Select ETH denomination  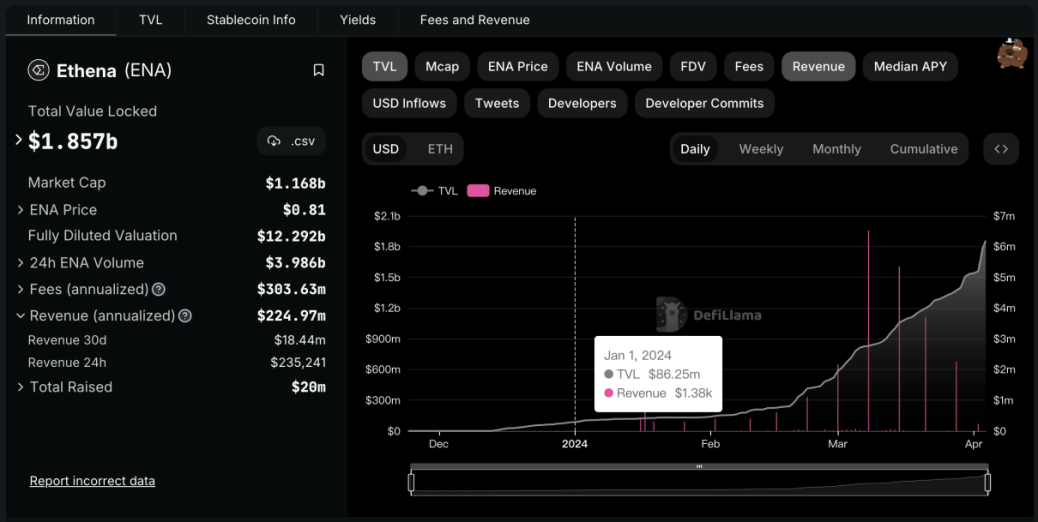point(440,149)
